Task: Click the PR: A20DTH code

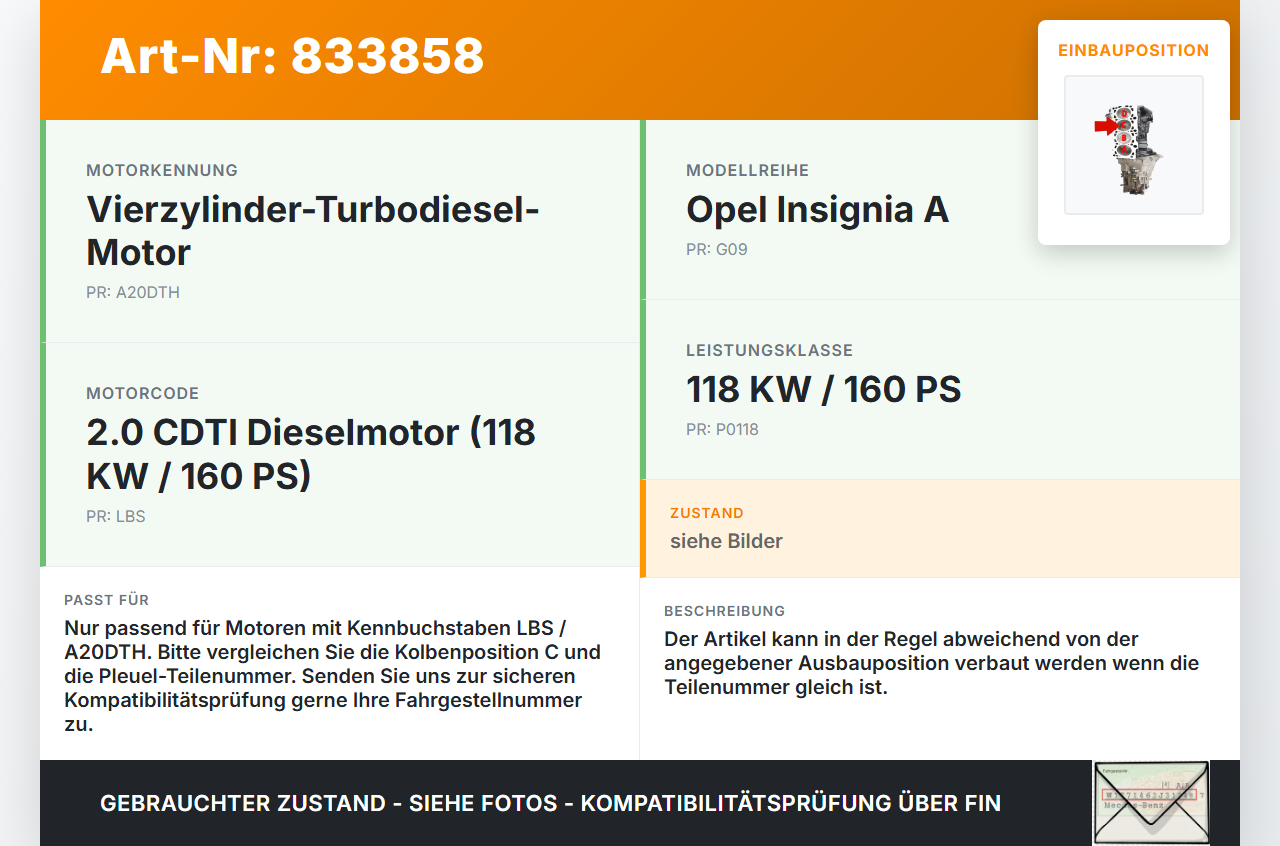Action: [x=133, y=293]
